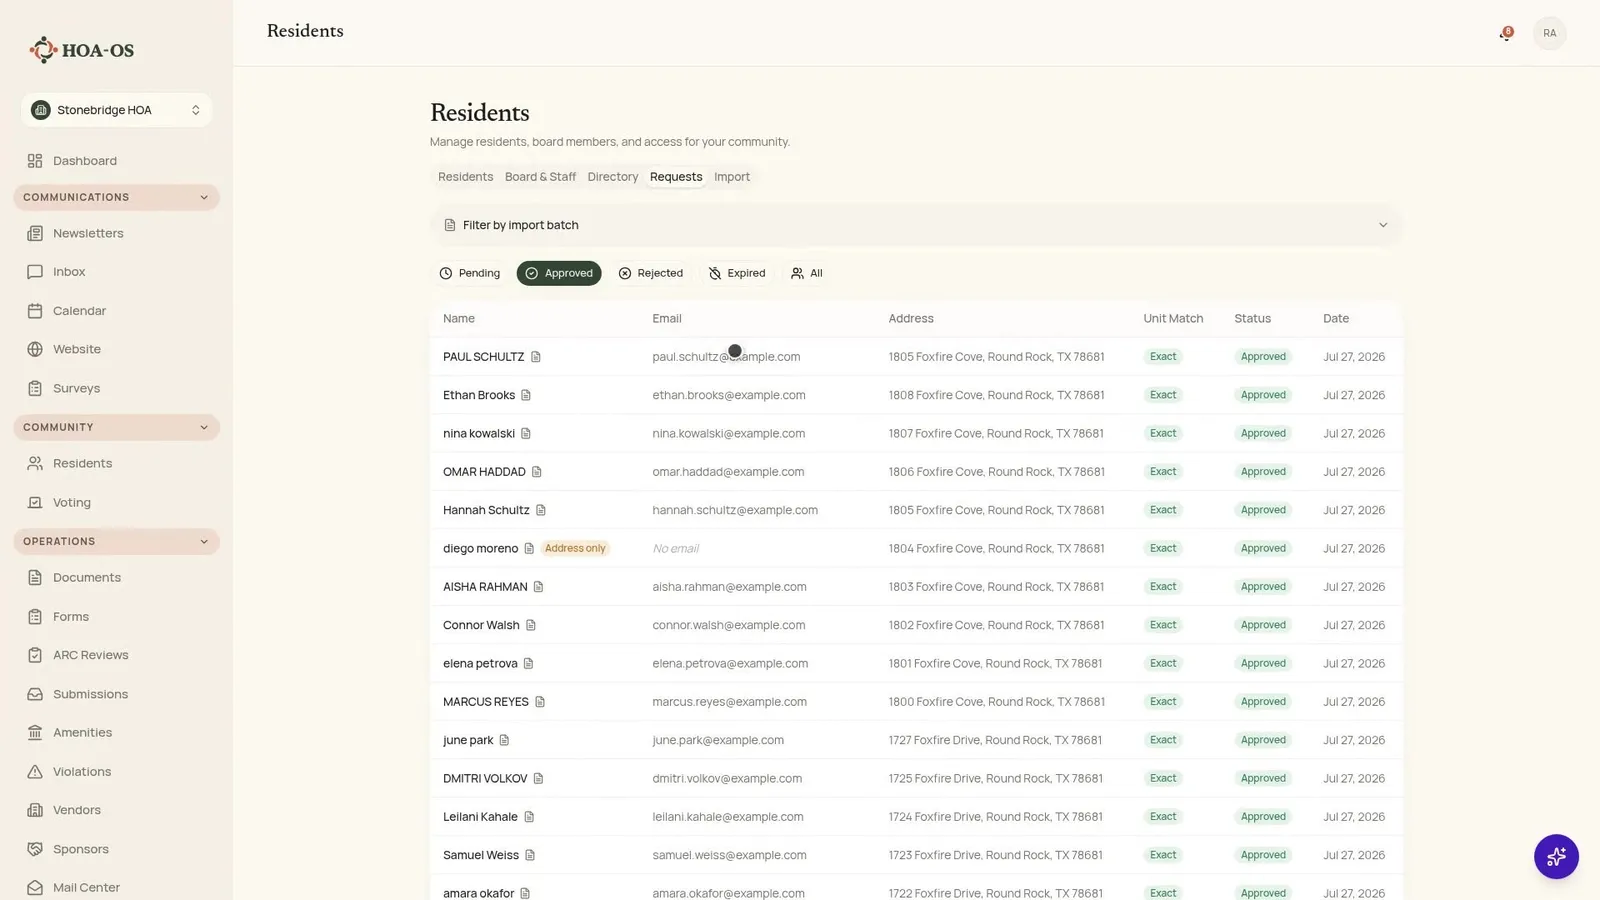This screenshot has height=900, width=1600.
Task: Expand the Filter by import batch dropdown
Action: (x=916, y=225)
